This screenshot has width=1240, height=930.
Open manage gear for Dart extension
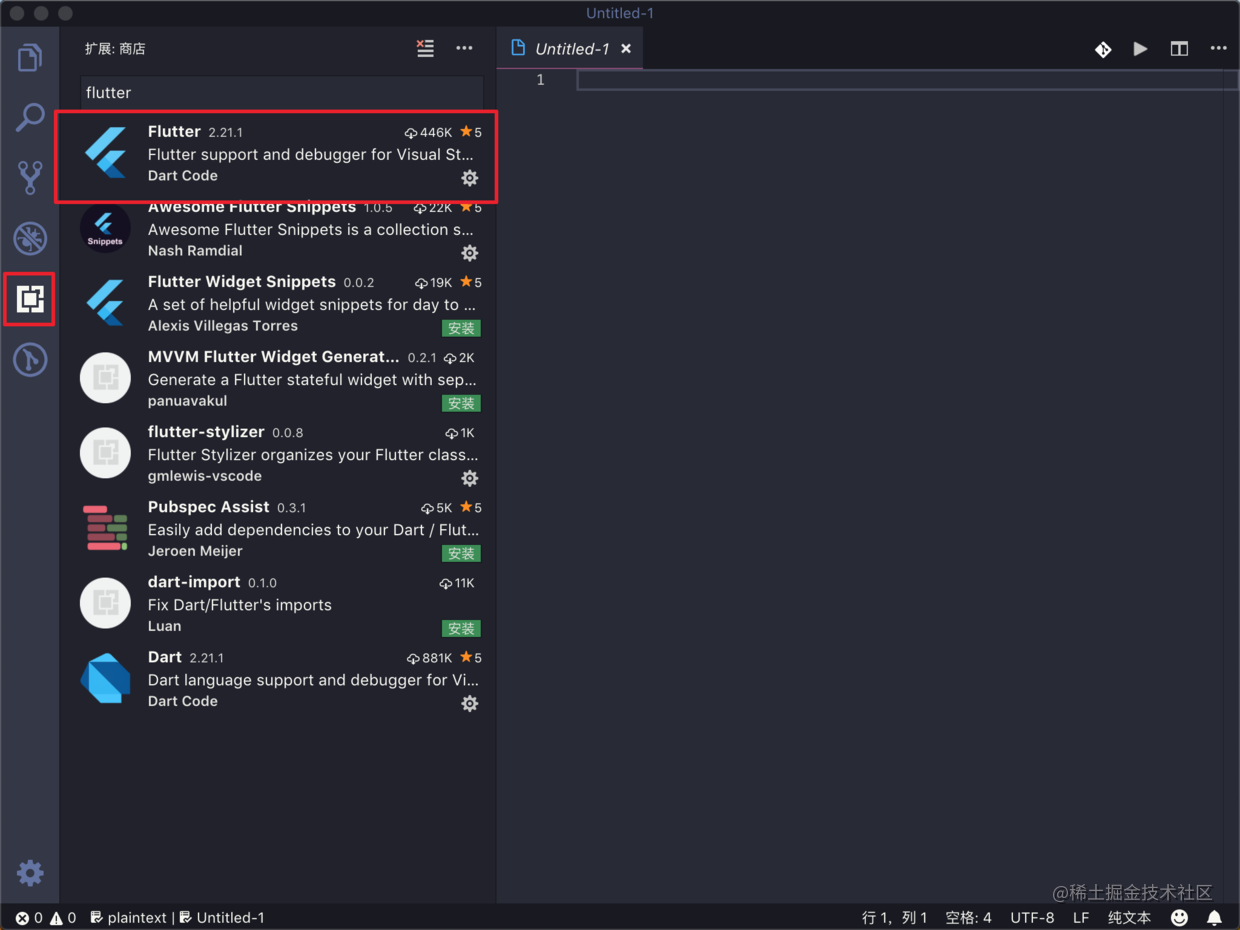pyautogui.click(x=470, y=703)
